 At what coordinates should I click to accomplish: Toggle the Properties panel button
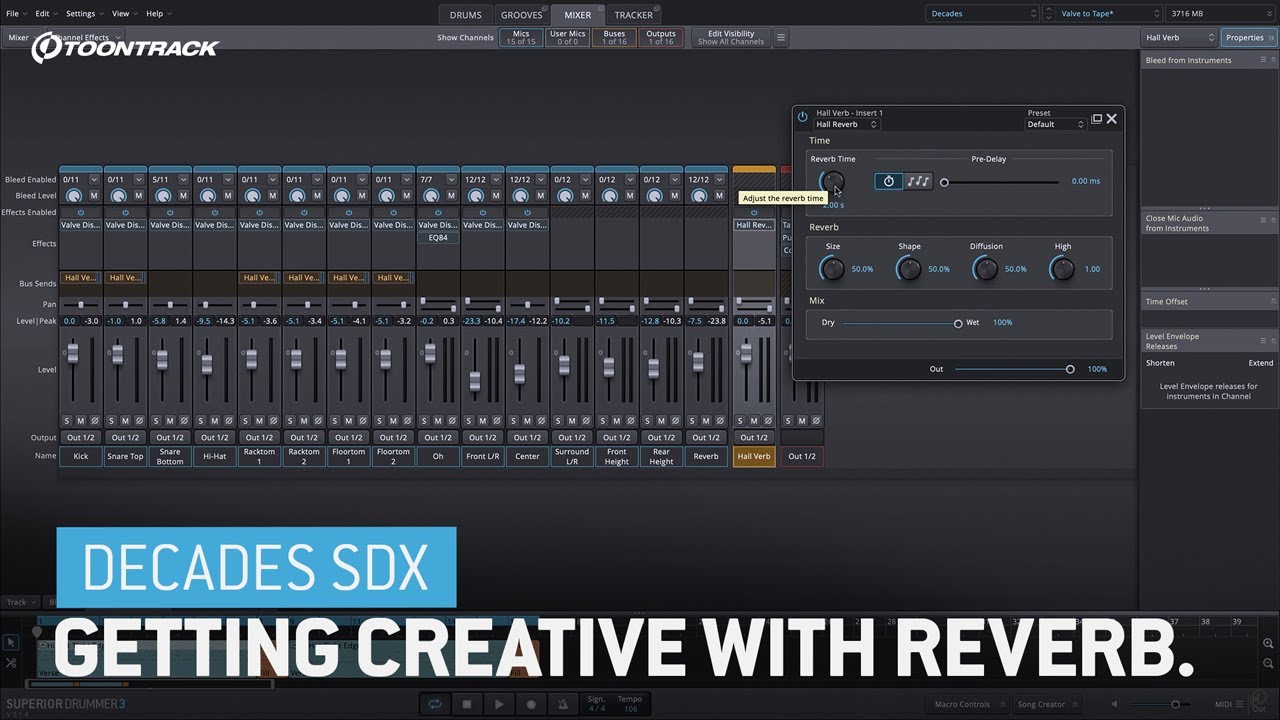1249,37
